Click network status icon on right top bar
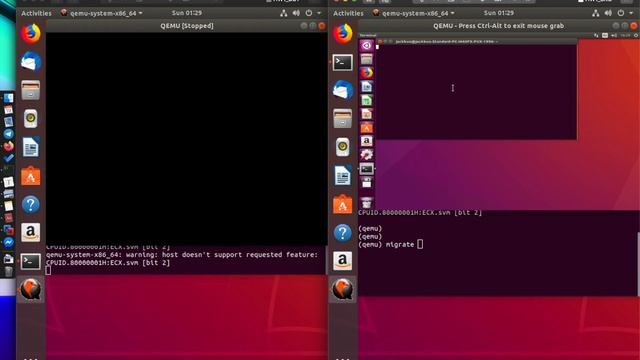Screen dimensions: 640x360 pyautogui.click(x=596, y=13)
